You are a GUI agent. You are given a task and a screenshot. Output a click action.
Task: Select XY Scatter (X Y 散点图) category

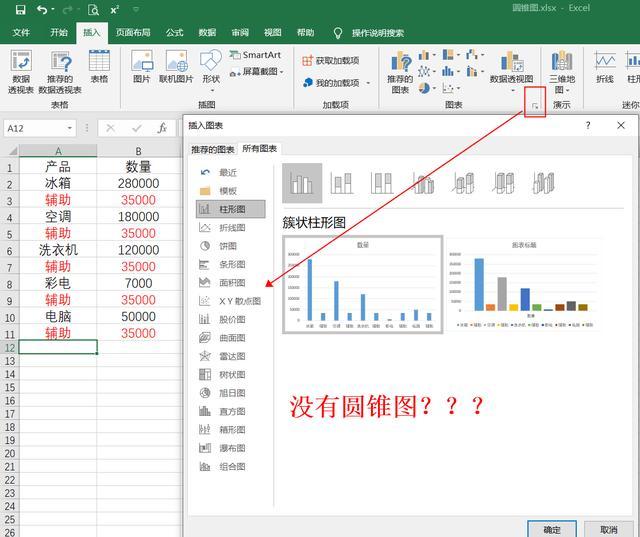tap(231, 301)
